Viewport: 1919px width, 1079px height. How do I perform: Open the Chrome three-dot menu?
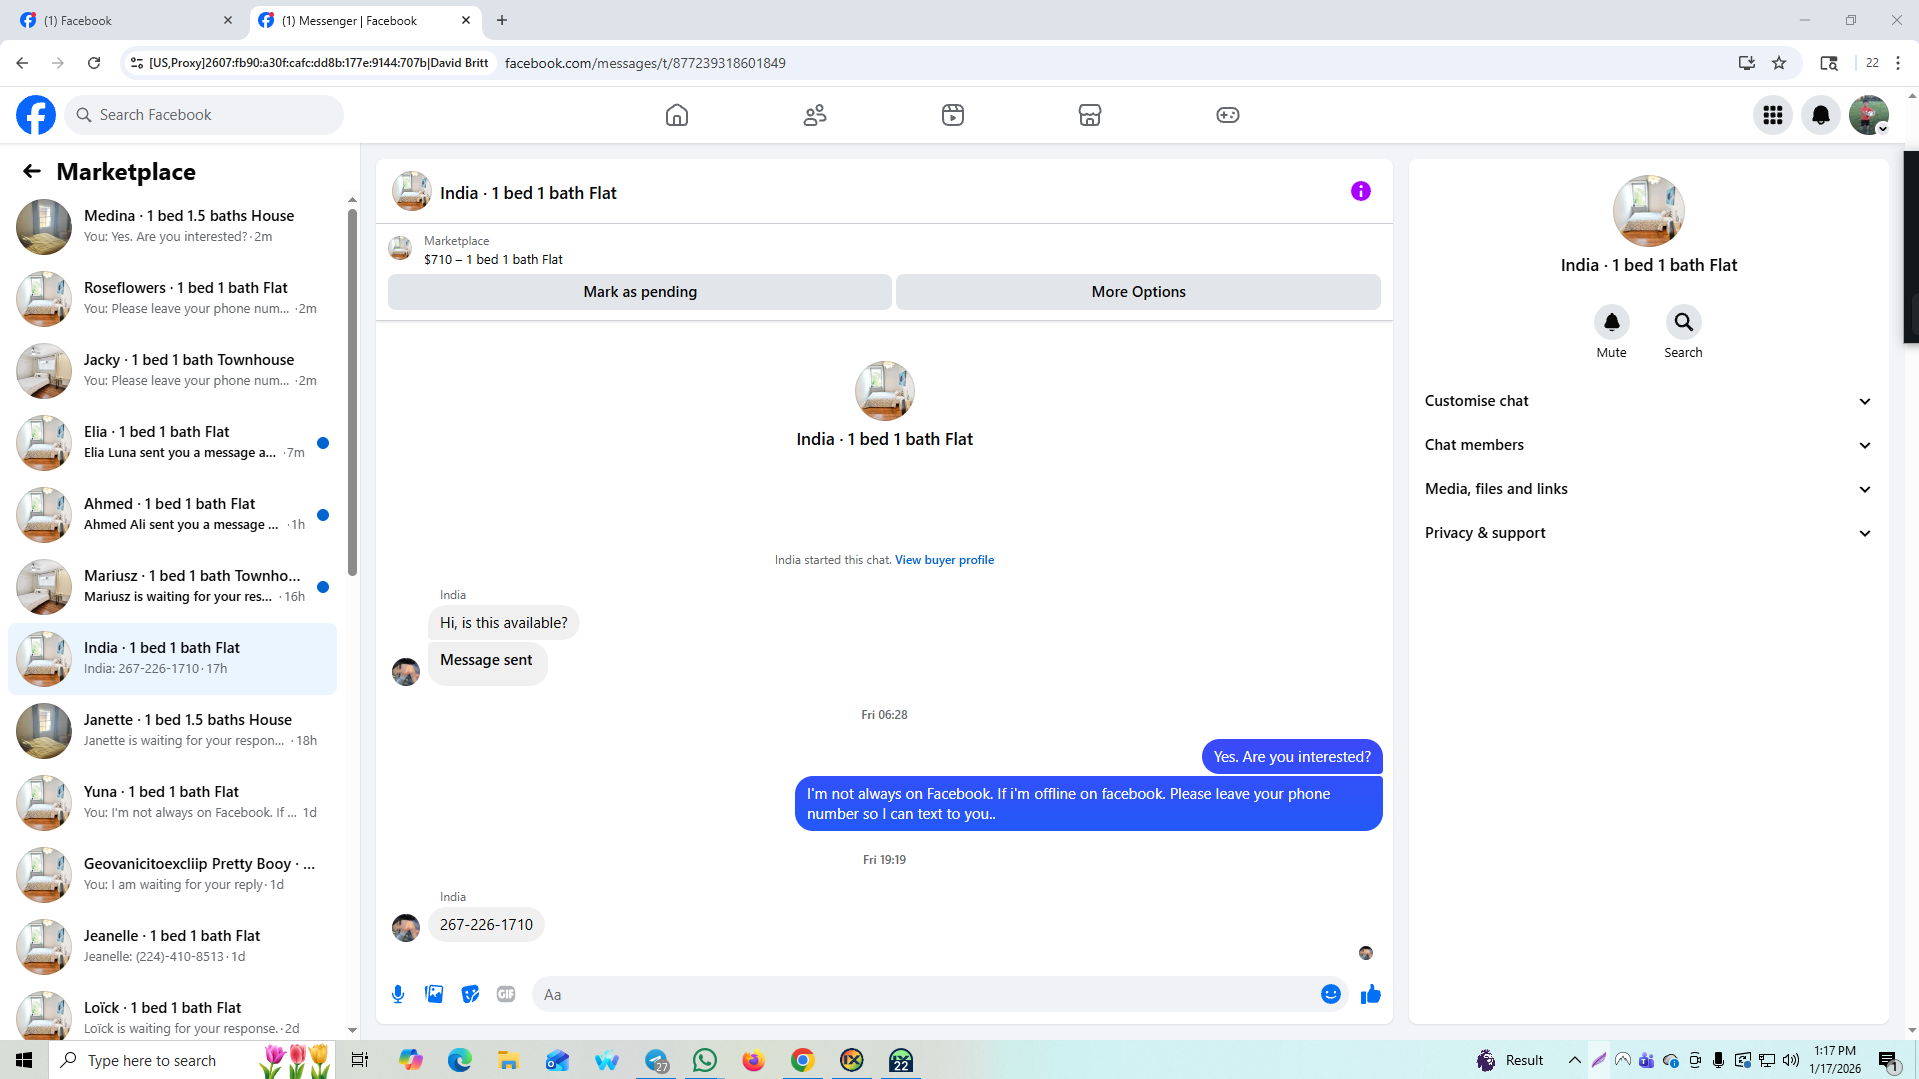tap(1898, 63)
